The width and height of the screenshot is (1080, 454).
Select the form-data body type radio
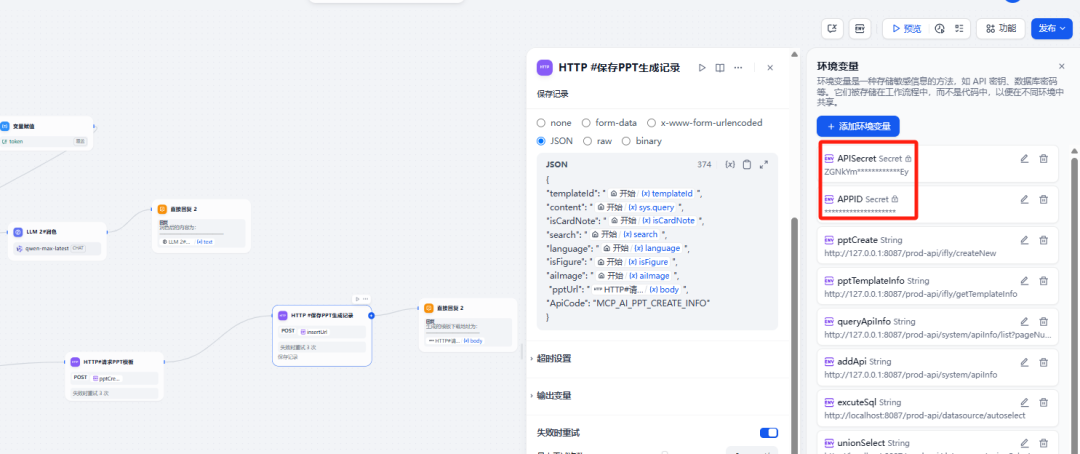pyautogui.click(x=586, y=123)
